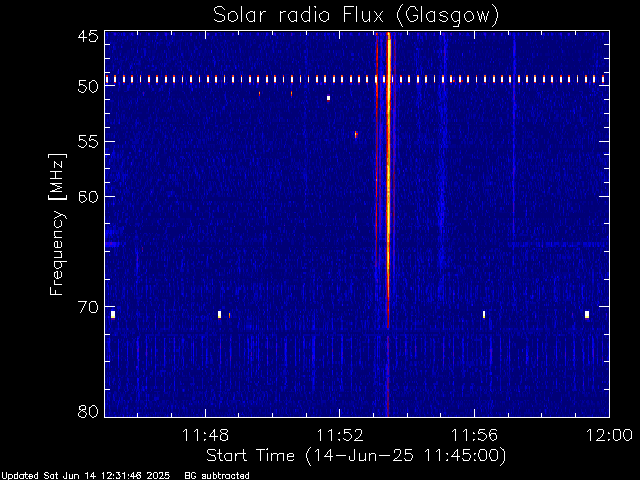The height and width of the screenshot is (480, 640).
Task: Click the 70 MHz white spot just after 11:56
Action: [x=484, y=314]
